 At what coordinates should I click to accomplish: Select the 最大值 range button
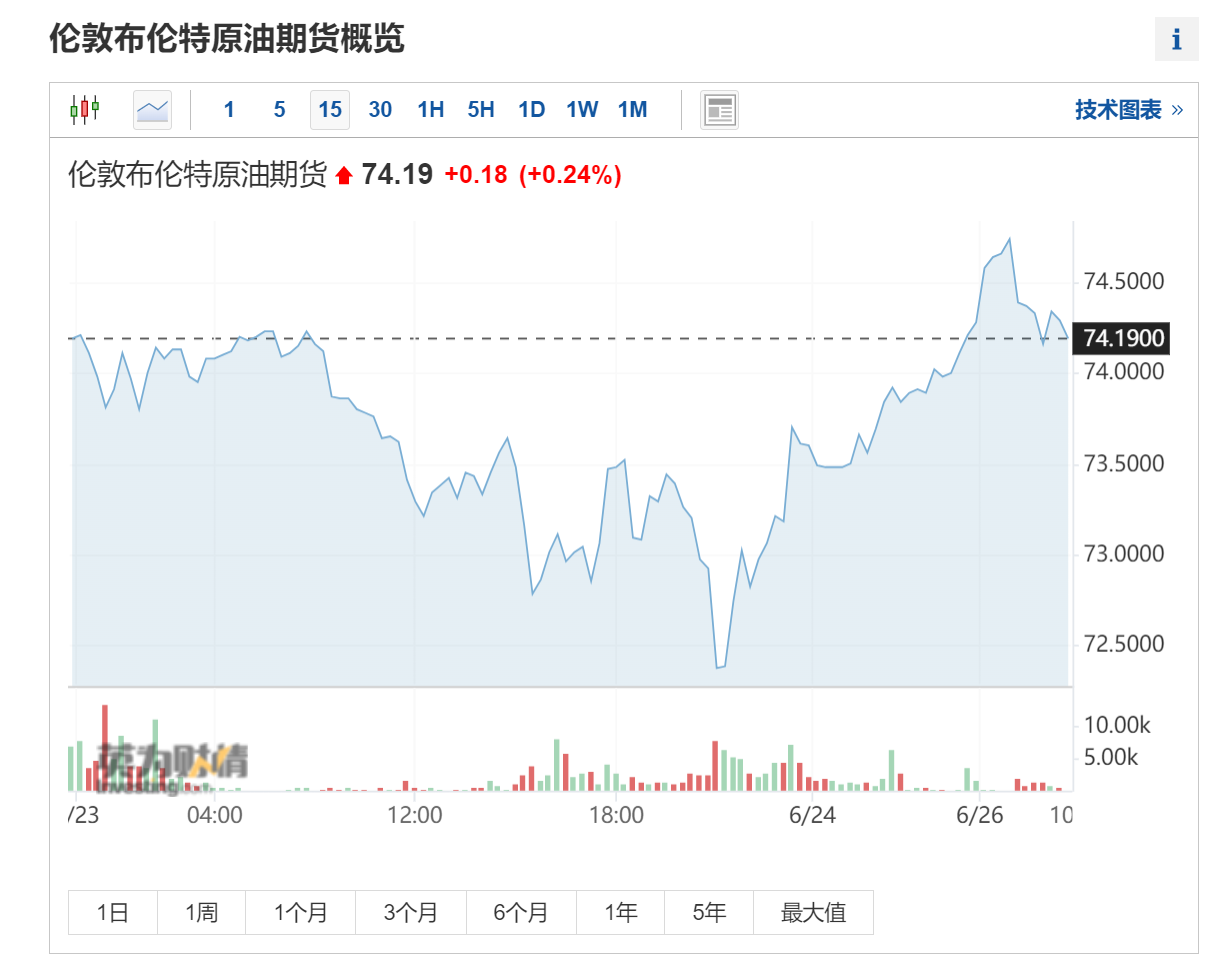pos(813,912)
